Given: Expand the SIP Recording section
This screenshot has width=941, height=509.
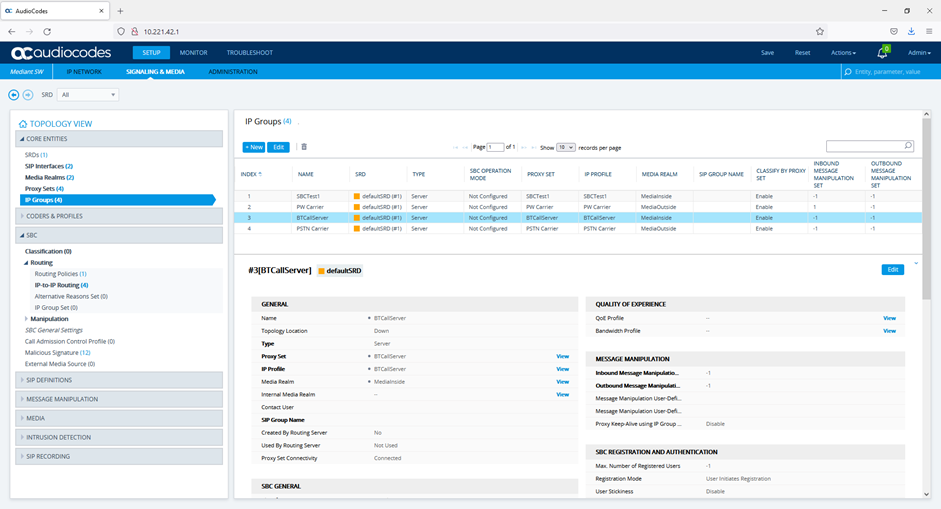Looking at the screenshot, I should [119, 457].
